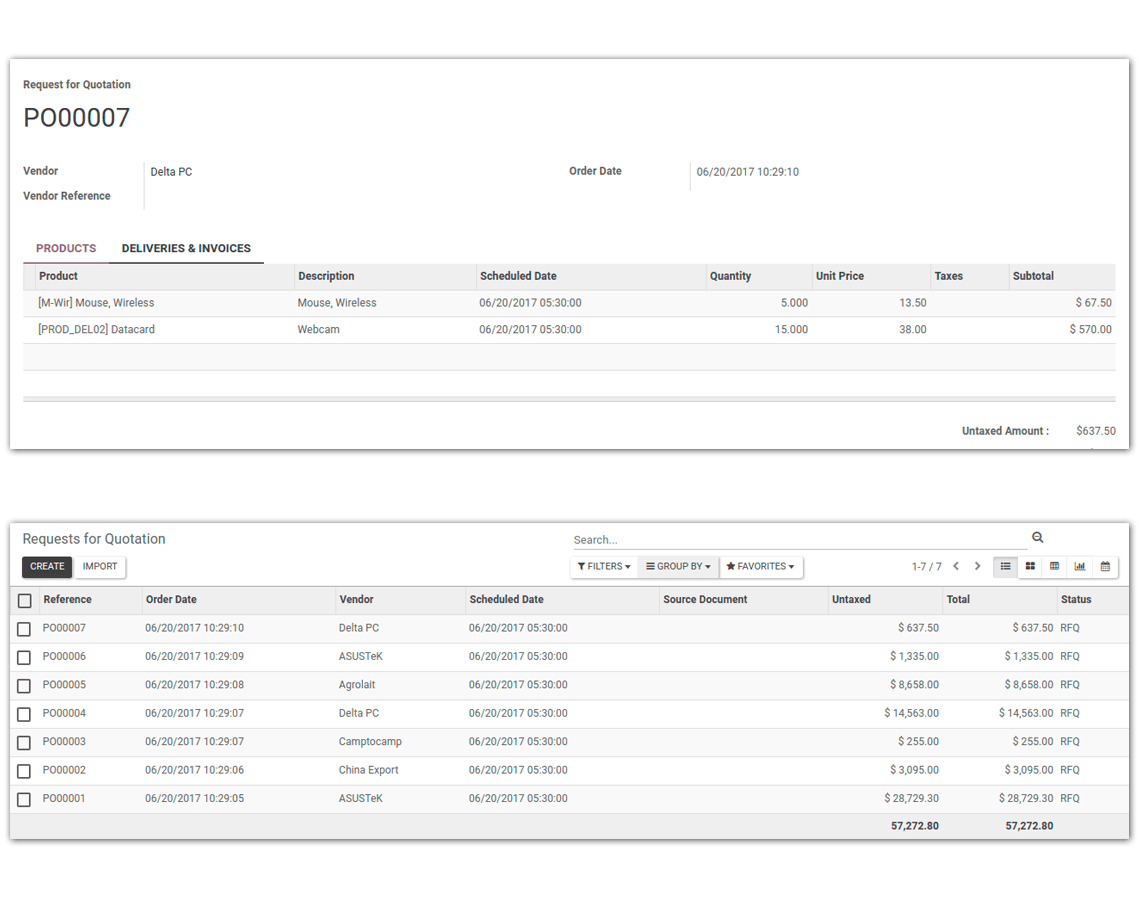Switch to the Products tab
The height and width of the screenshot is (900, 1140).
click(x=65, y=248)
